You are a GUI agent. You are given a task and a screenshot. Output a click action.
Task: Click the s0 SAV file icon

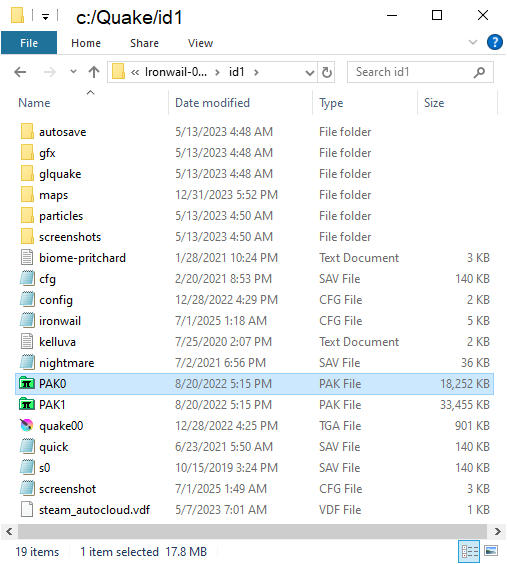pyautogui.click(x=27, y=468)
